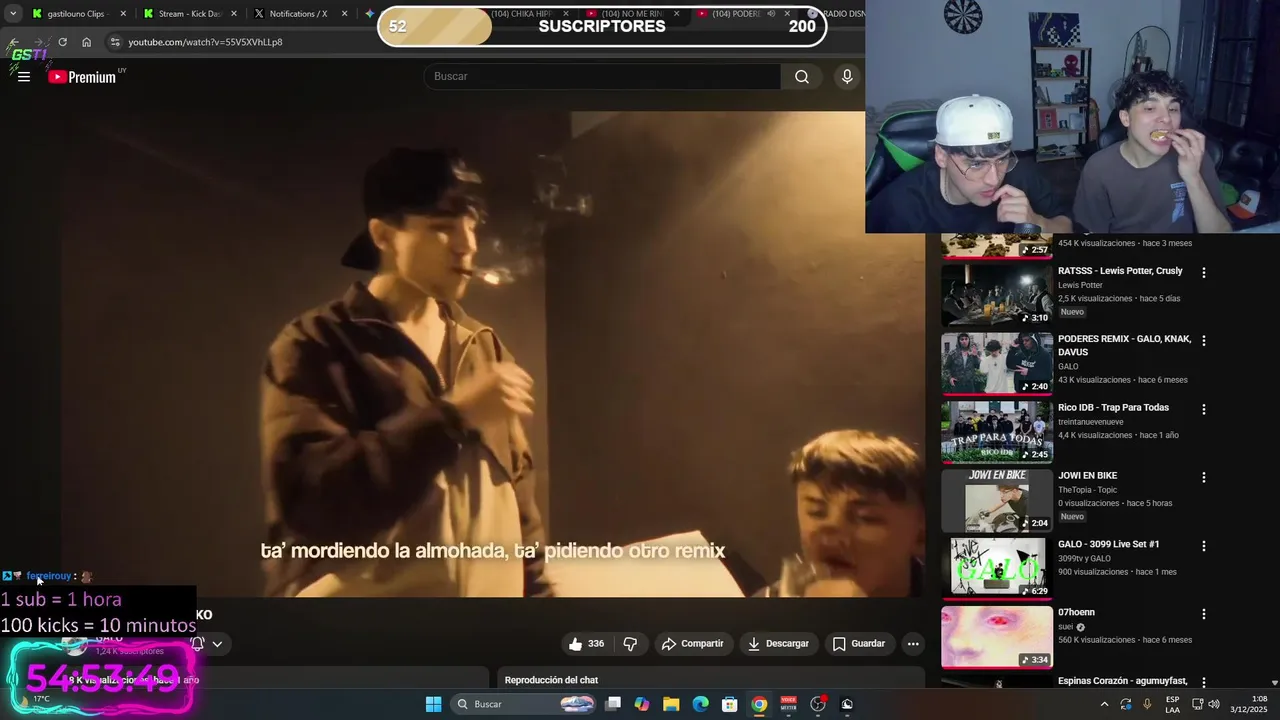
Task: Open Windows Start menu
Action: [433, 704]
